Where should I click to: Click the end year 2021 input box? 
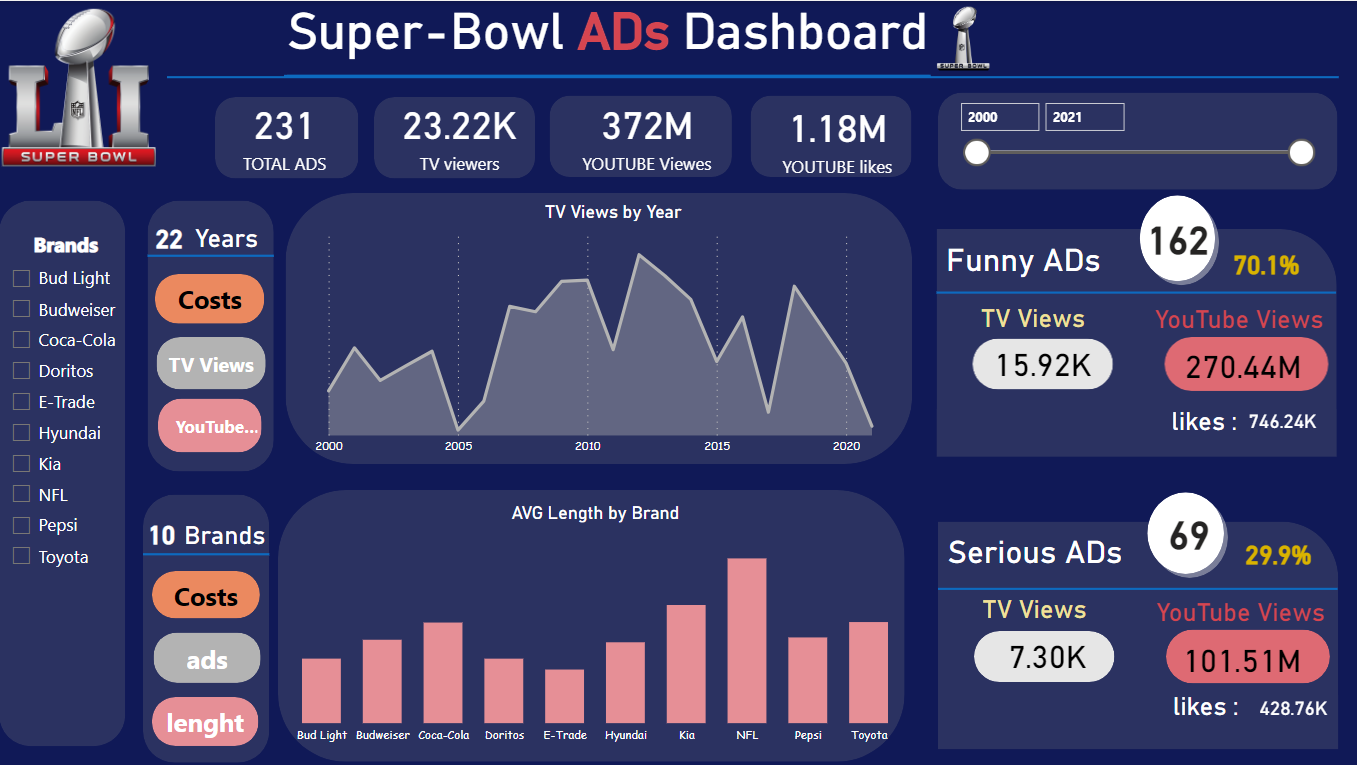point(1084,117)
